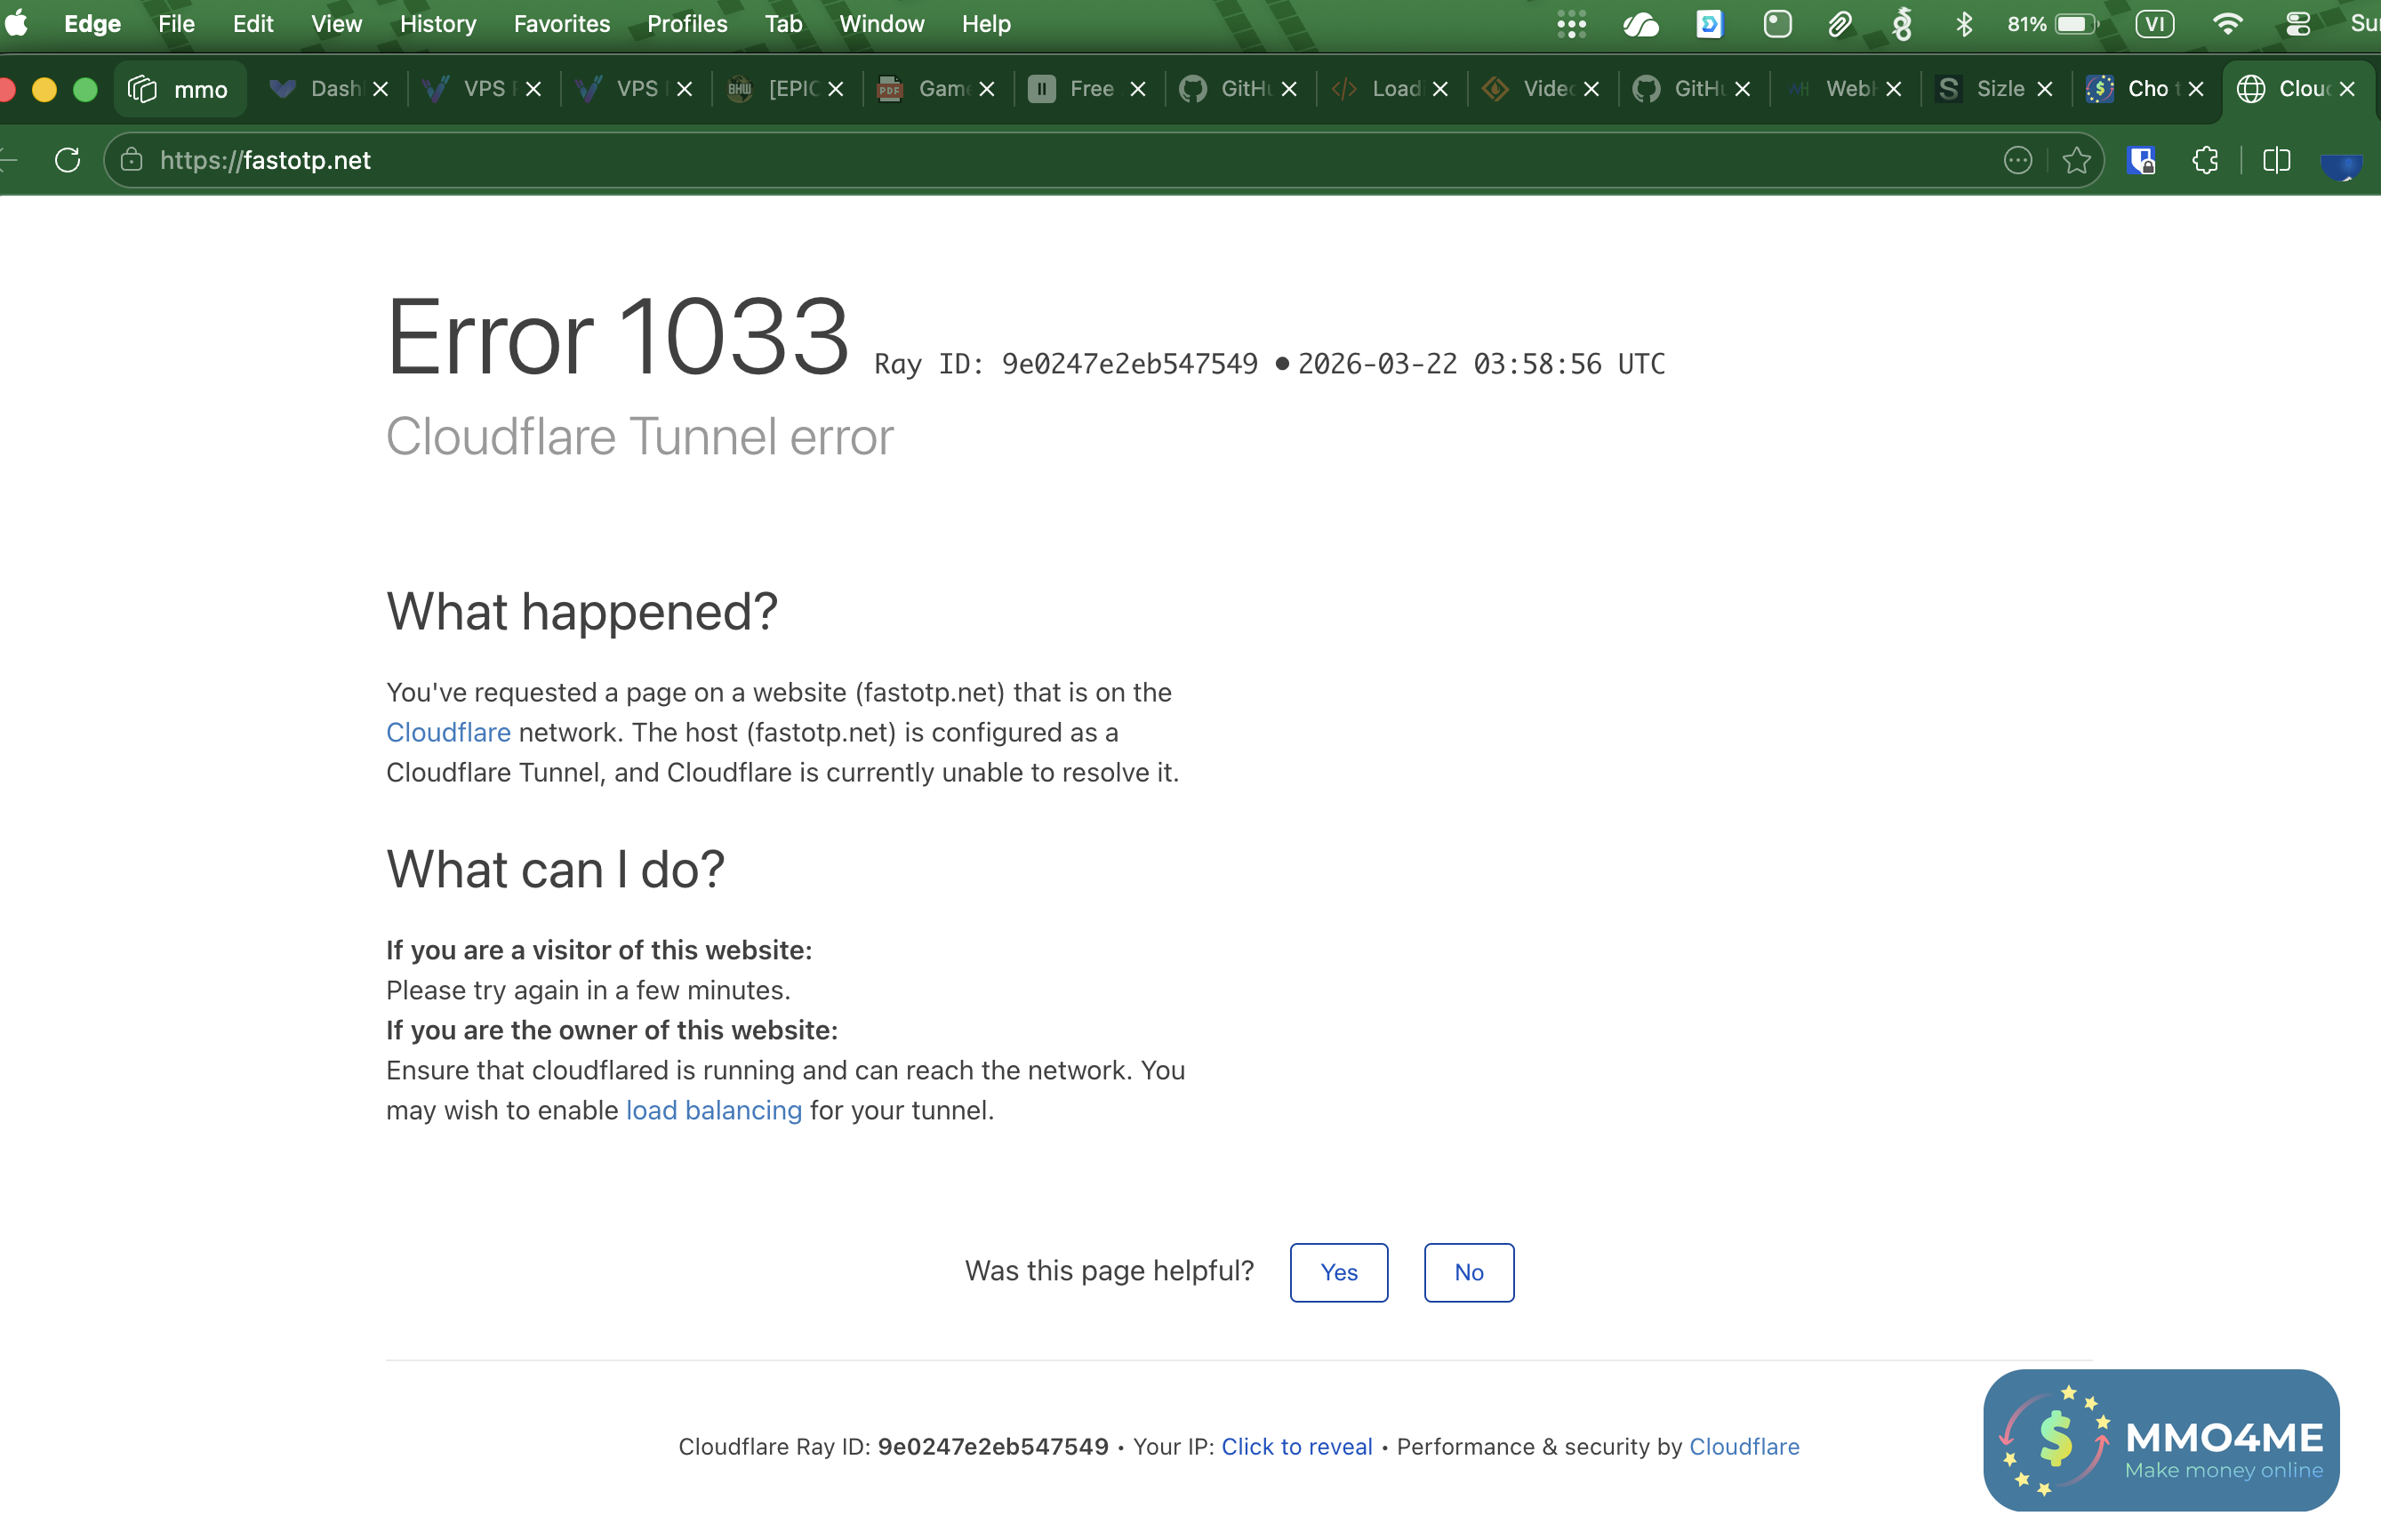
Task: Open the Apple menu
Action: (17, 23)
